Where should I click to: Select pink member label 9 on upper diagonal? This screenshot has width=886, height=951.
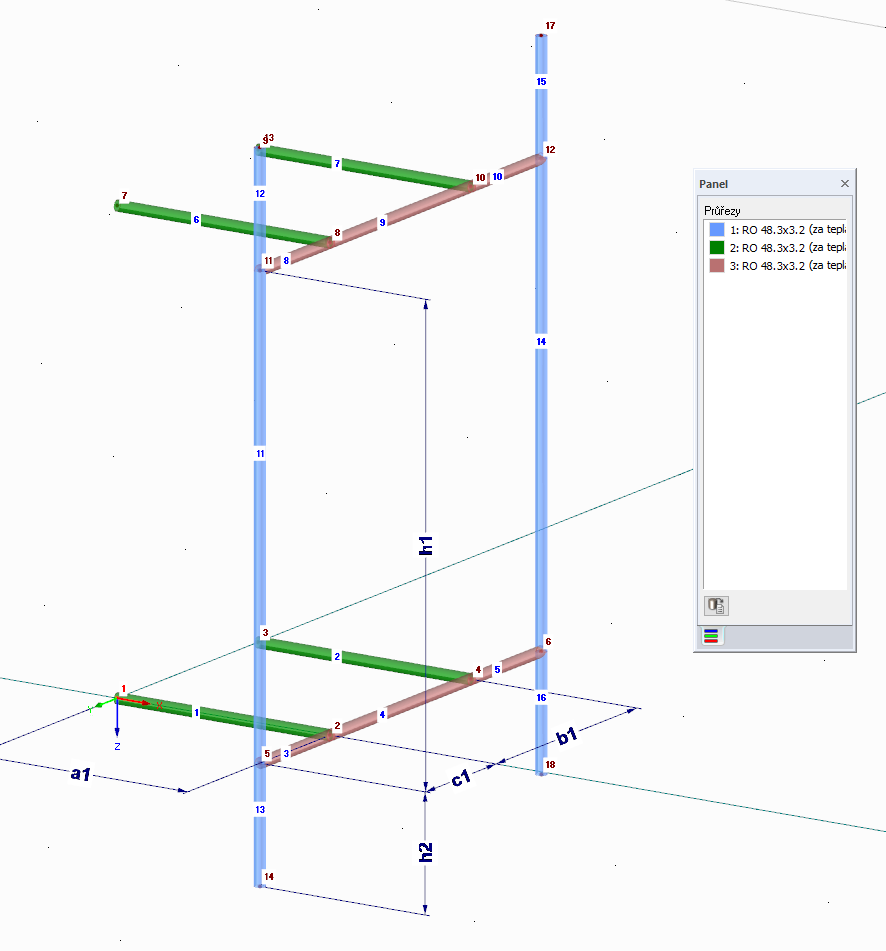pyautogui.click(x=382, y=223)
